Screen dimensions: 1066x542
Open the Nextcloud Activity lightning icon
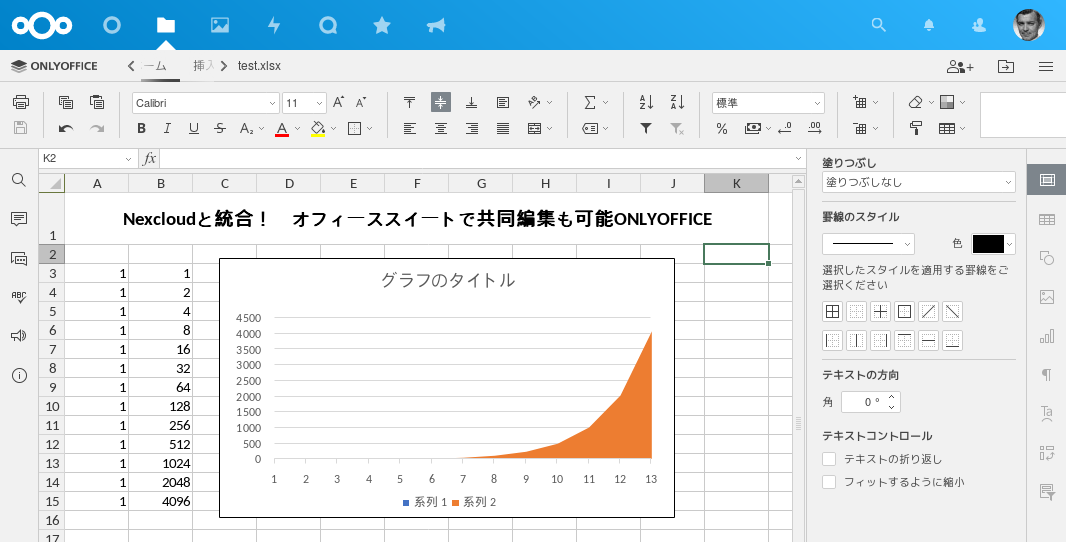(274, 25)
